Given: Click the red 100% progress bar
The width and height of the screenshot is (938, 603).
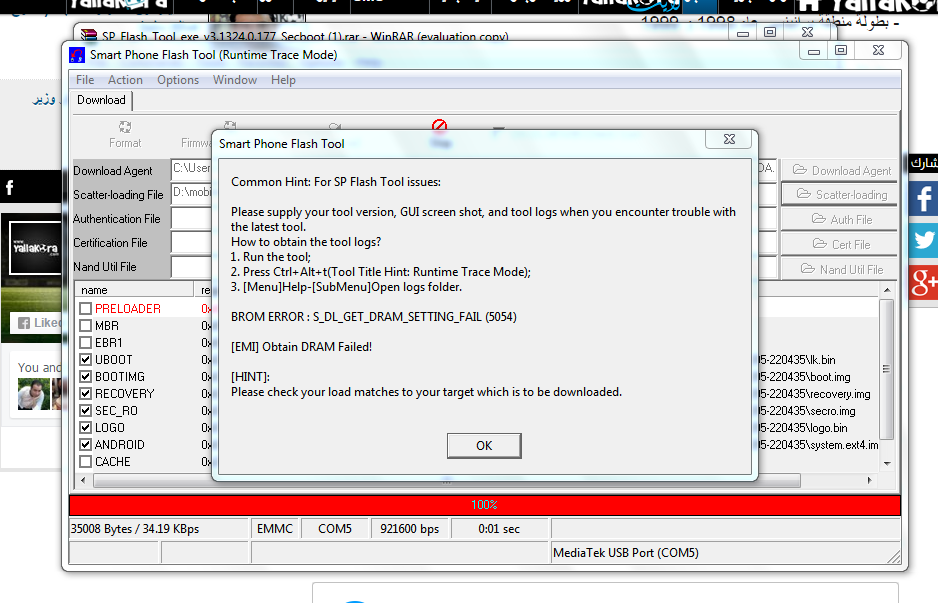Looking at the screenshot, I should click(x=485, y=505).
